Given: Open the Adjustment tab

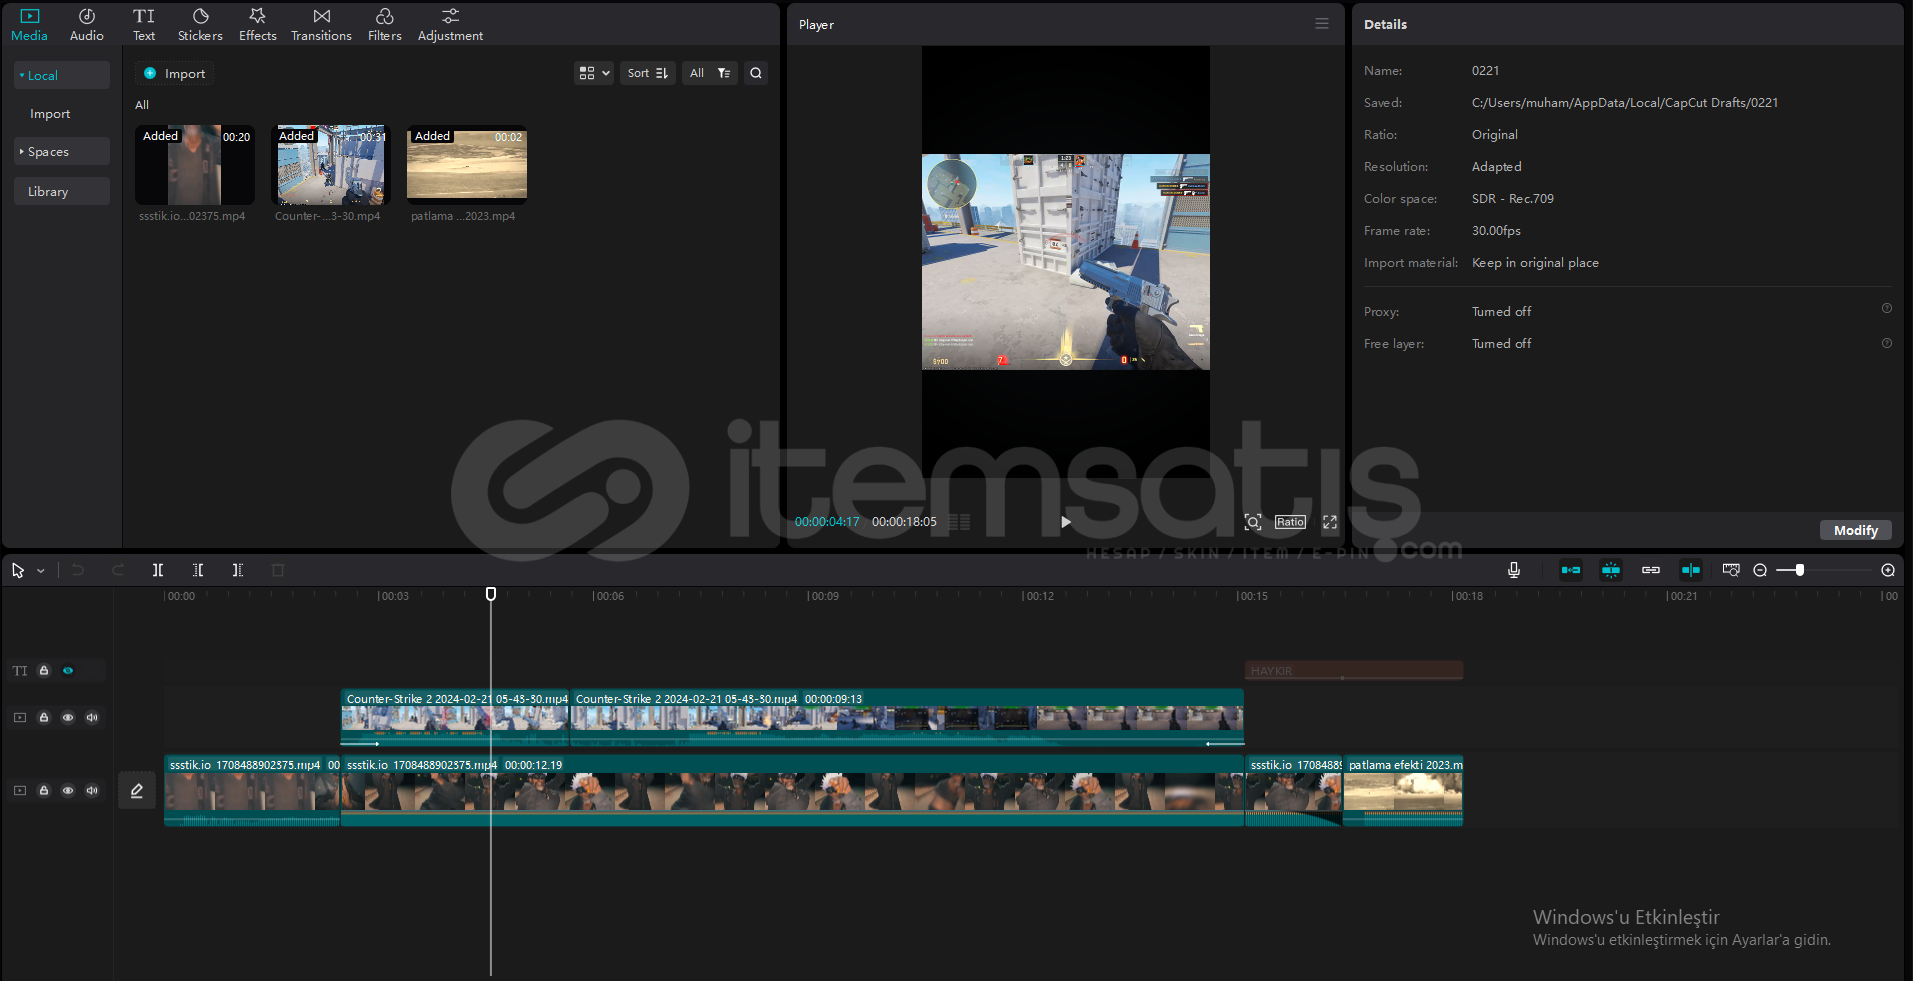Looking at the screenshot, I should click(x=450, y=25).
